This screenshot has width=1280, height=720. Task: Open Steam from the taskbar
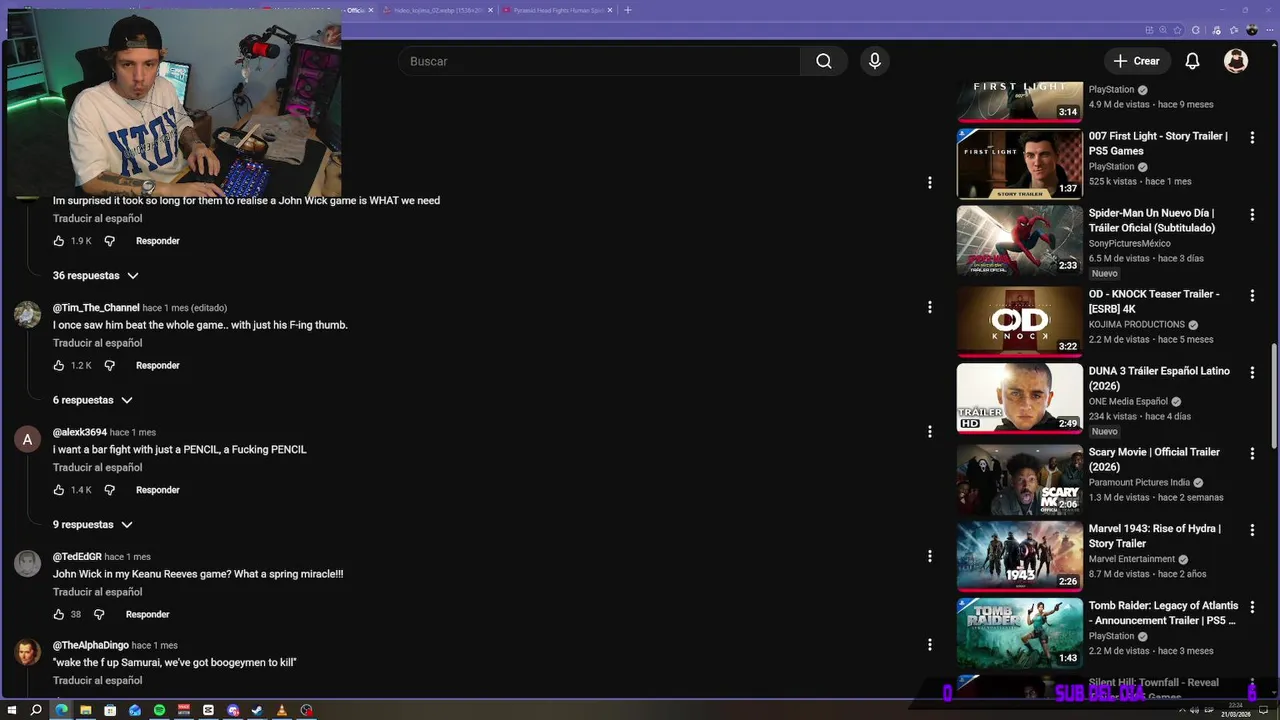coord(257,710)
